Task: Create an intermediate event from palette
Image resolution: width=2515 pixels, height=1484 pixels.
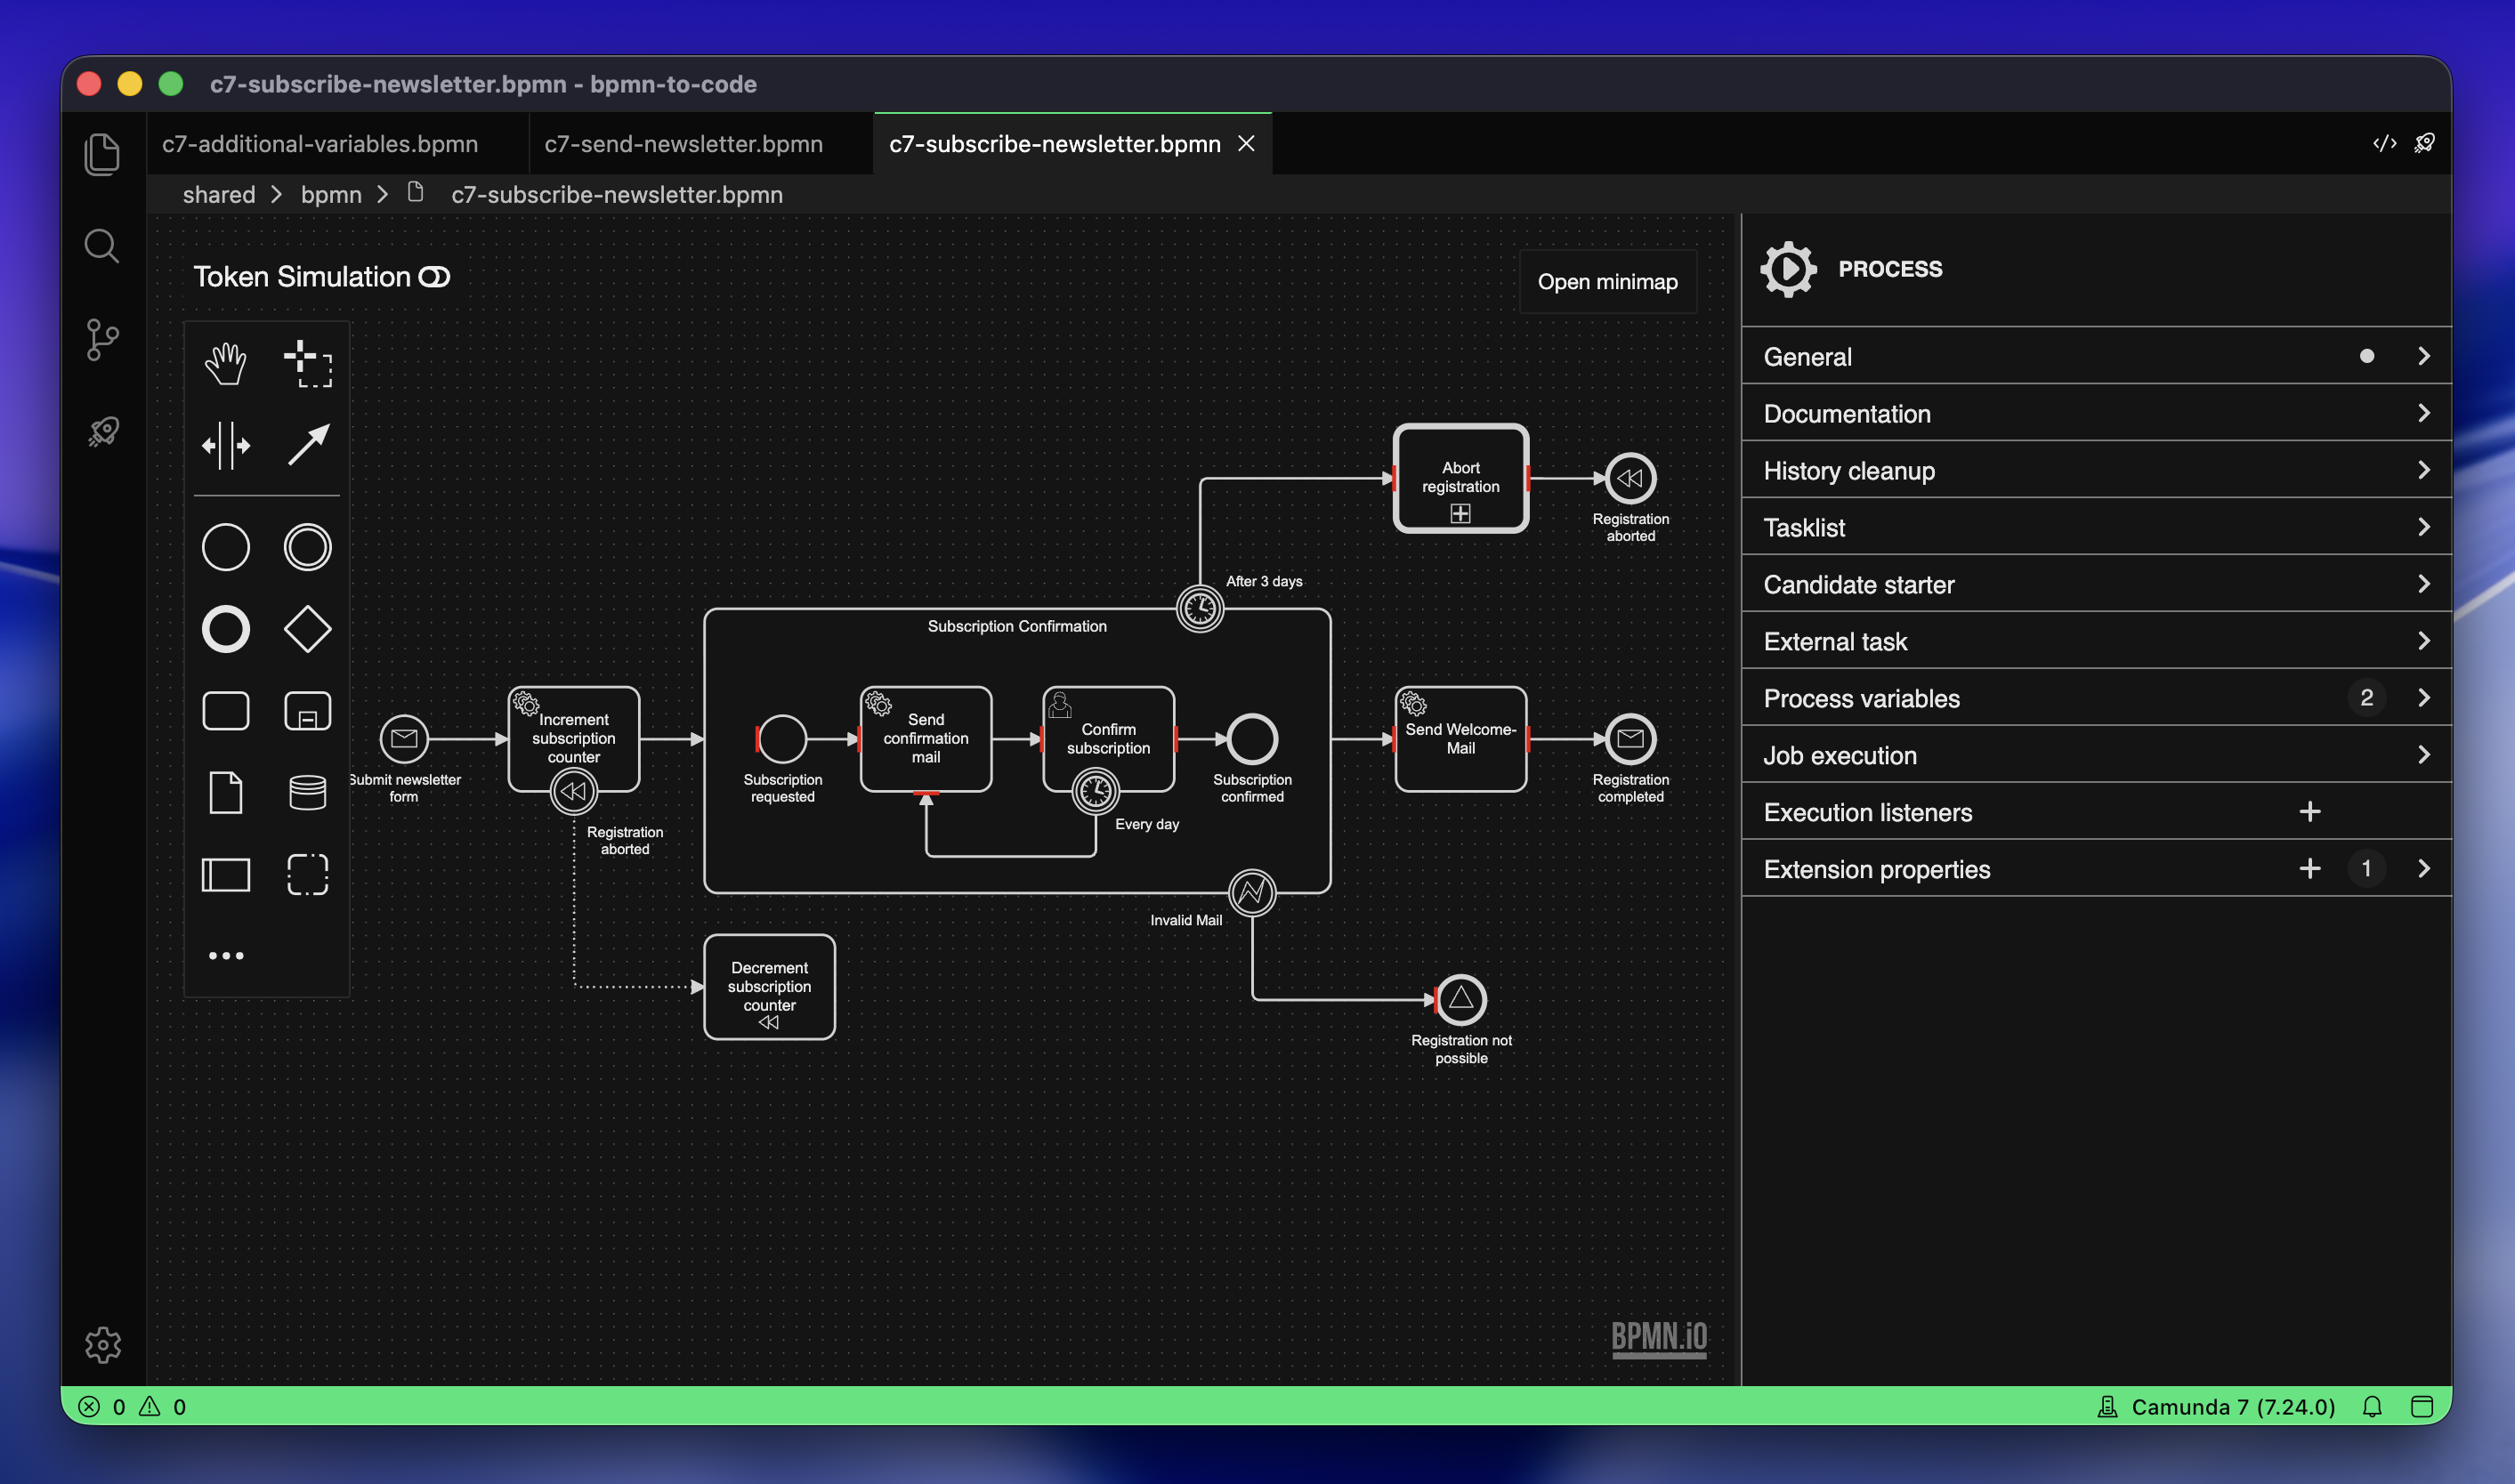Action: coord(307,547)
